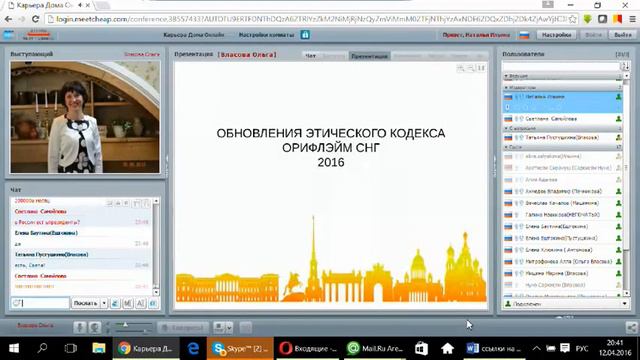640x360 pixels.
Task: Switch to the Презентация tab
Action: pyautogui.click(x=369, y=56)
